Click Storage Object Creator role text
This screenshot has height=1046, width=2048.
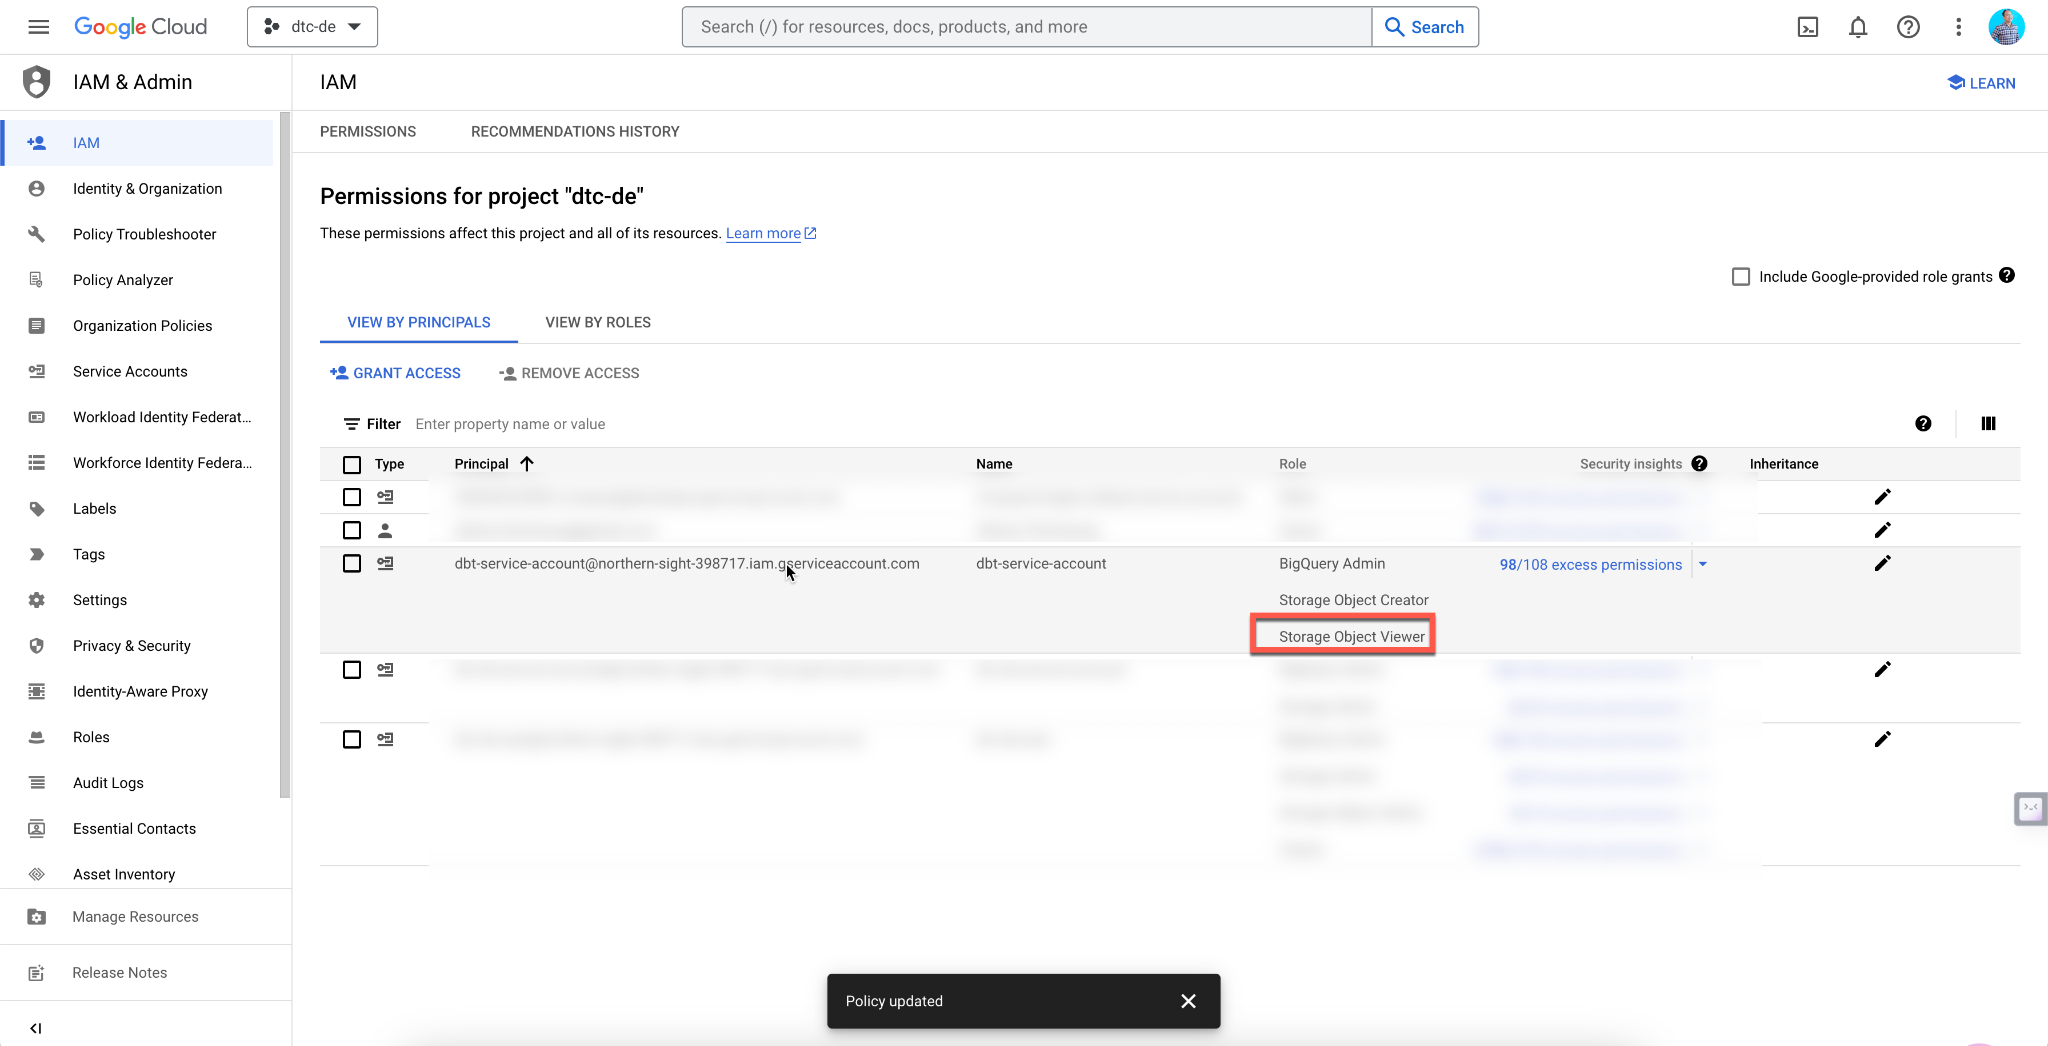click(x=1353, y=600)
